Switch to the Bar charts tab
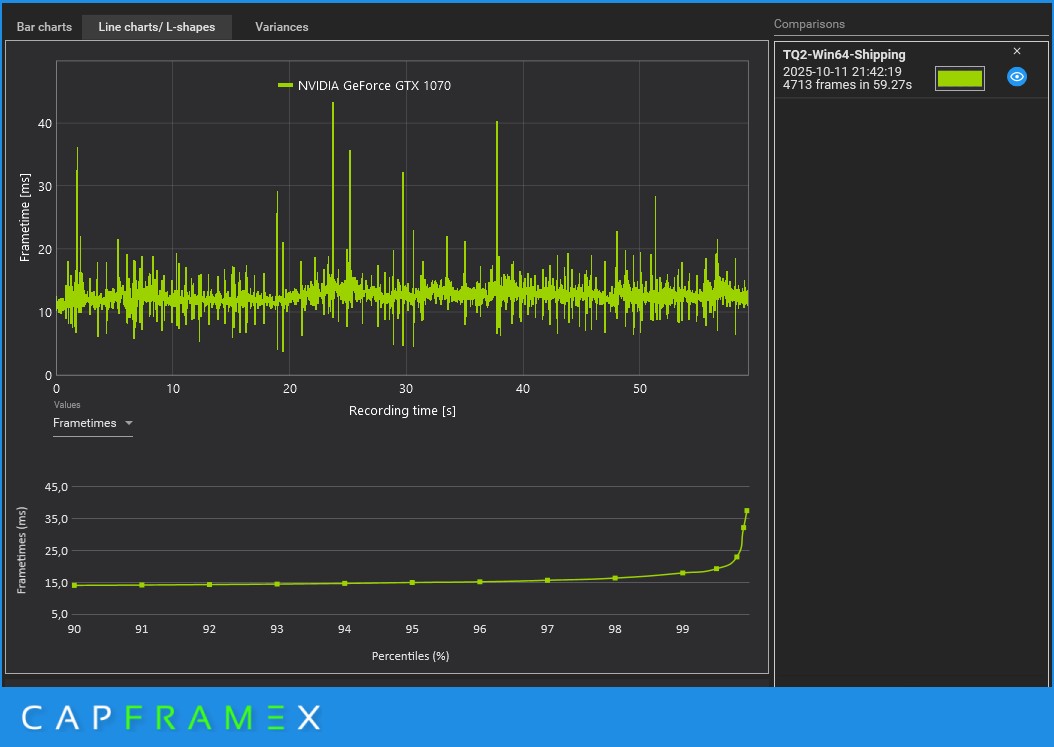The image size is (1054, 747). tap(44, 27)
